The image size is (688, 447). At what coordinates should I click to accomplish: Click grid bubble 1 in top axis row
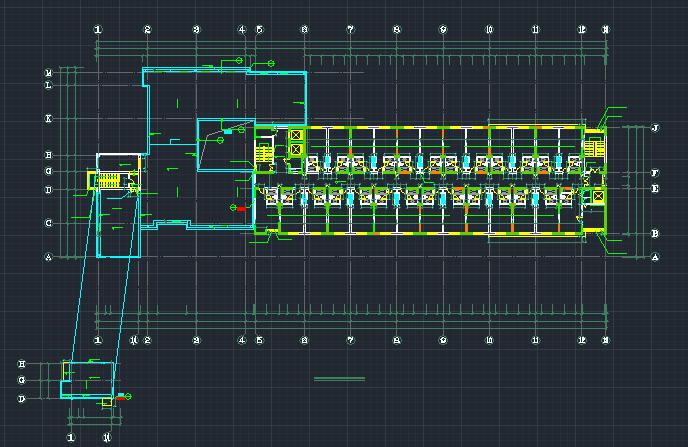click(98, 30)
